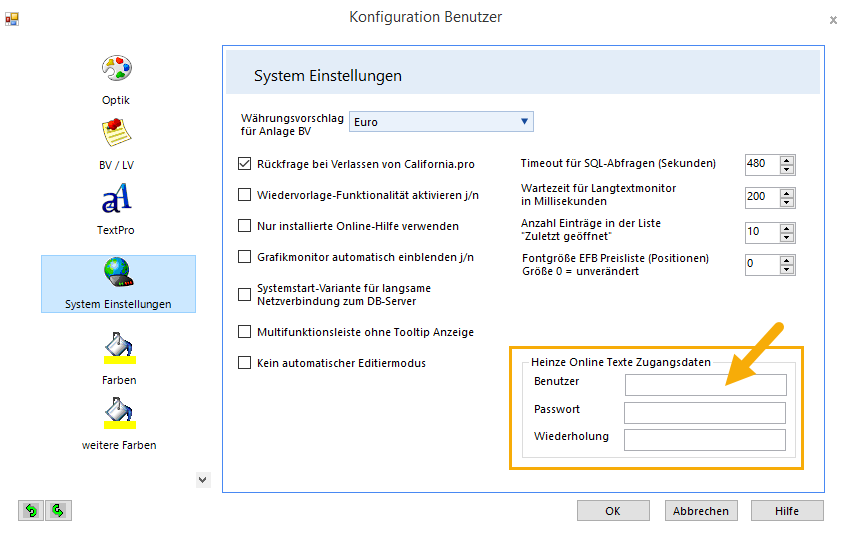Enable Grafikmonitor automatisch einblenden checkbox
Screen dimensions: 851x534
click(245, 257)
